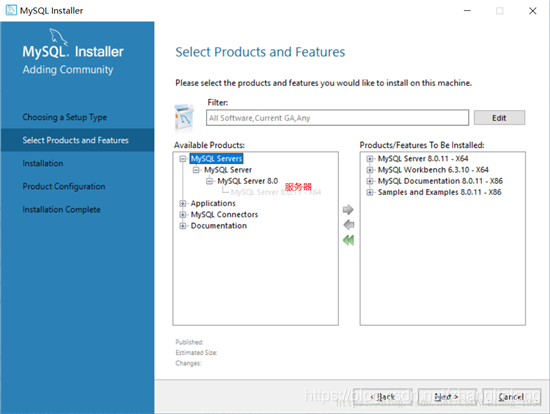Select MySQL Server 8.0.11 - X64 to be installed
Screen dimensions: 550x414
tap(423, 159)
